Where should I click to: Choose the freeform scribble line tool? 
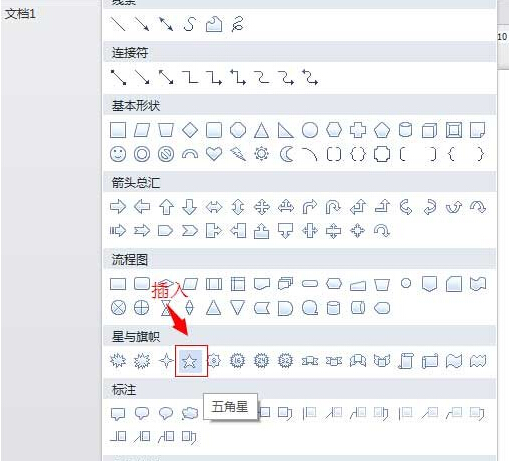tap(237, 25)
